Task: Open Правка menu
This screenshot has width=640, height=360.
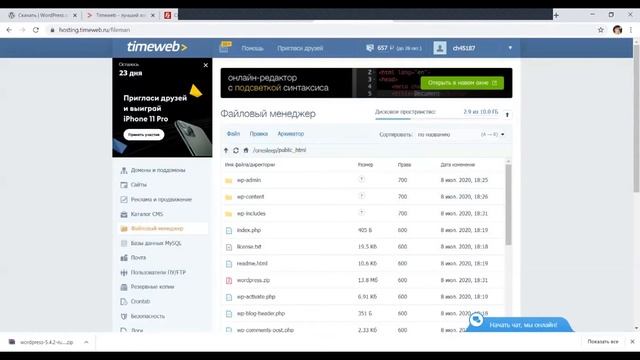Action: point(259,134)
